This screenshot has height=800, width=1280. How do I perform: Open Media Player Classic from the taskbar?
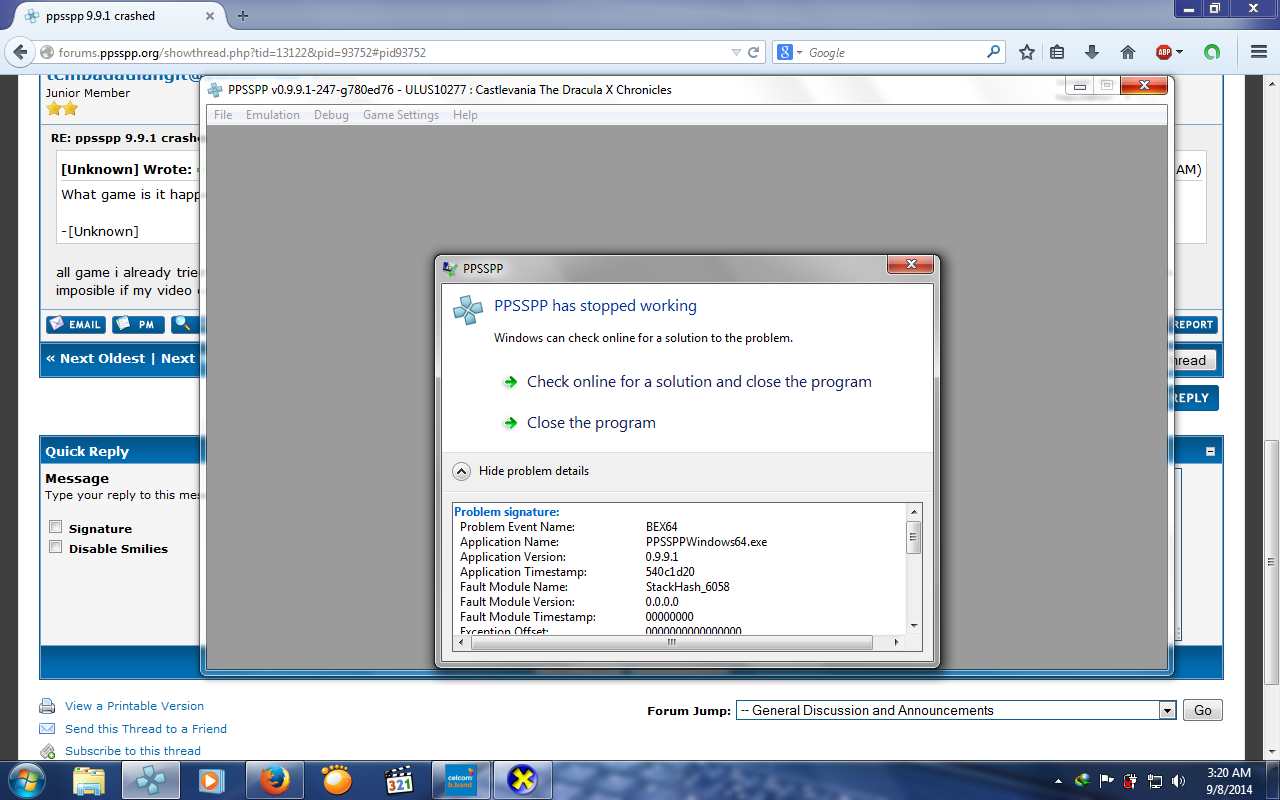399,779
